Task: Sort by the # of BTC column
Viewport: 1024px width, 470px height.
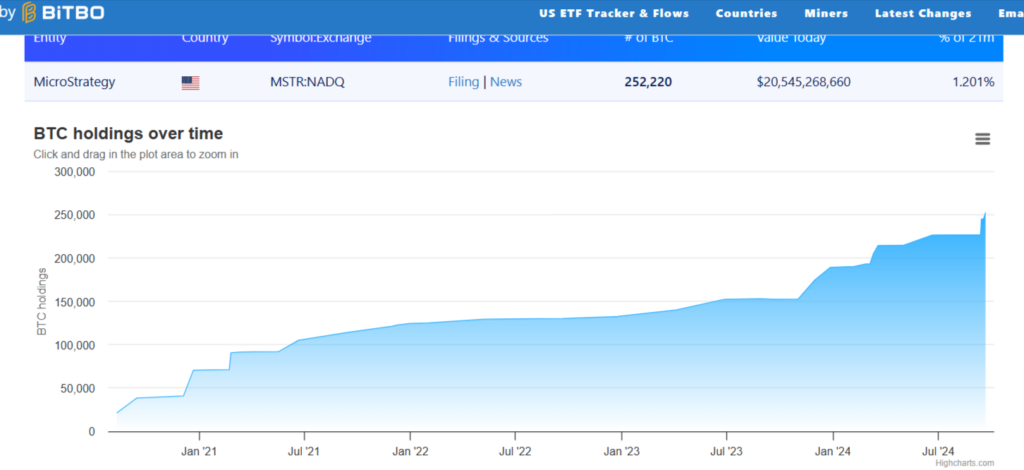Action: pos(647,39)
